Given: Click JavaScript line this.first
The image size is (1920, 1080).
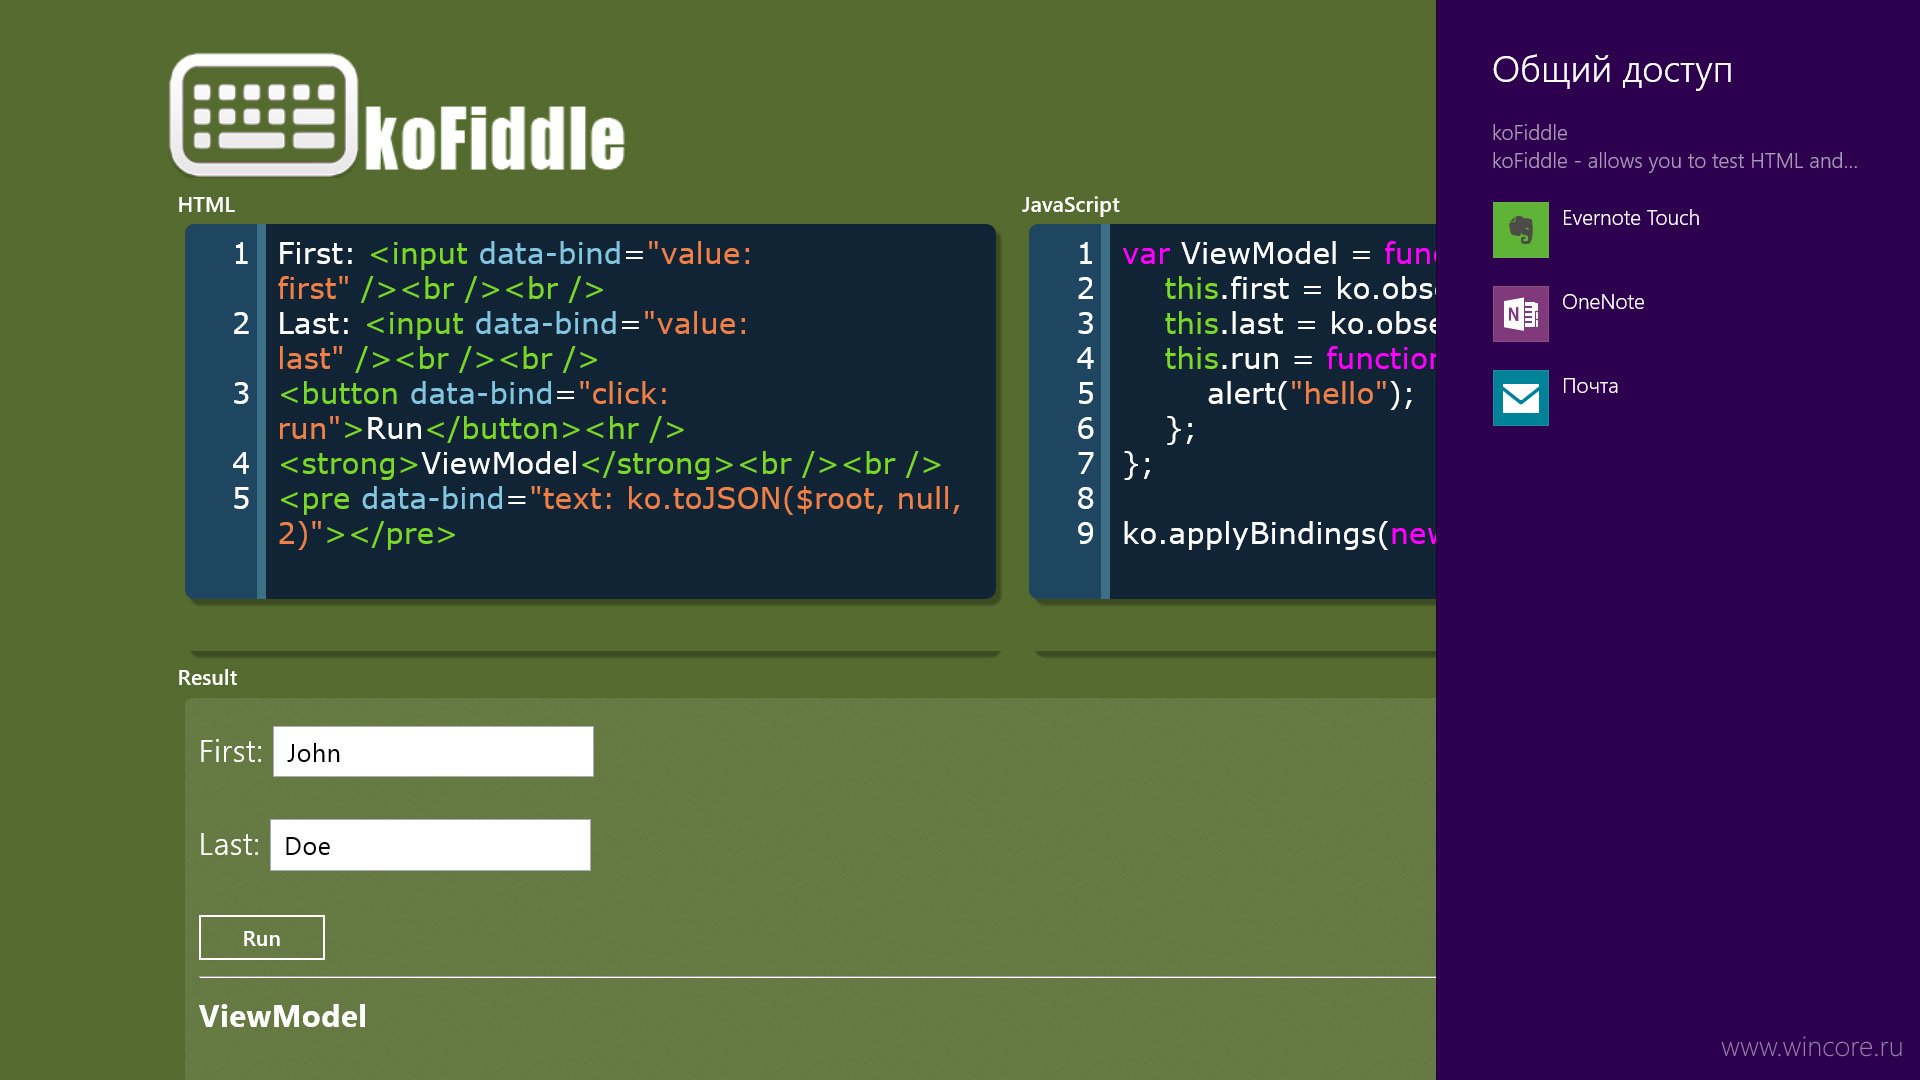Looking at the screenshot, I should pos(1300,289).
